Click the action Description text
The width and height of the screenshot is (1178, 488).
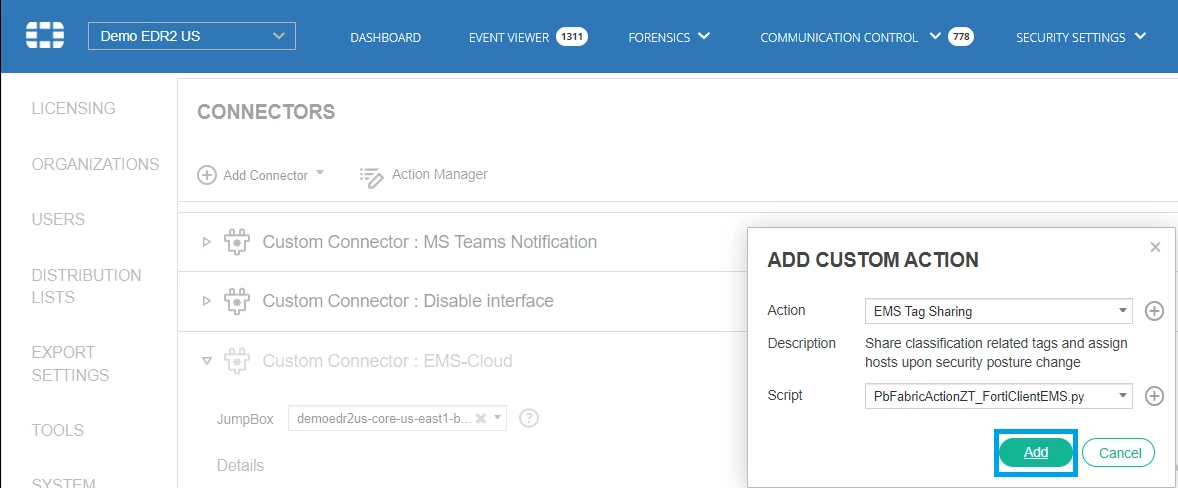pyautogui.click(x=996, y=353)
